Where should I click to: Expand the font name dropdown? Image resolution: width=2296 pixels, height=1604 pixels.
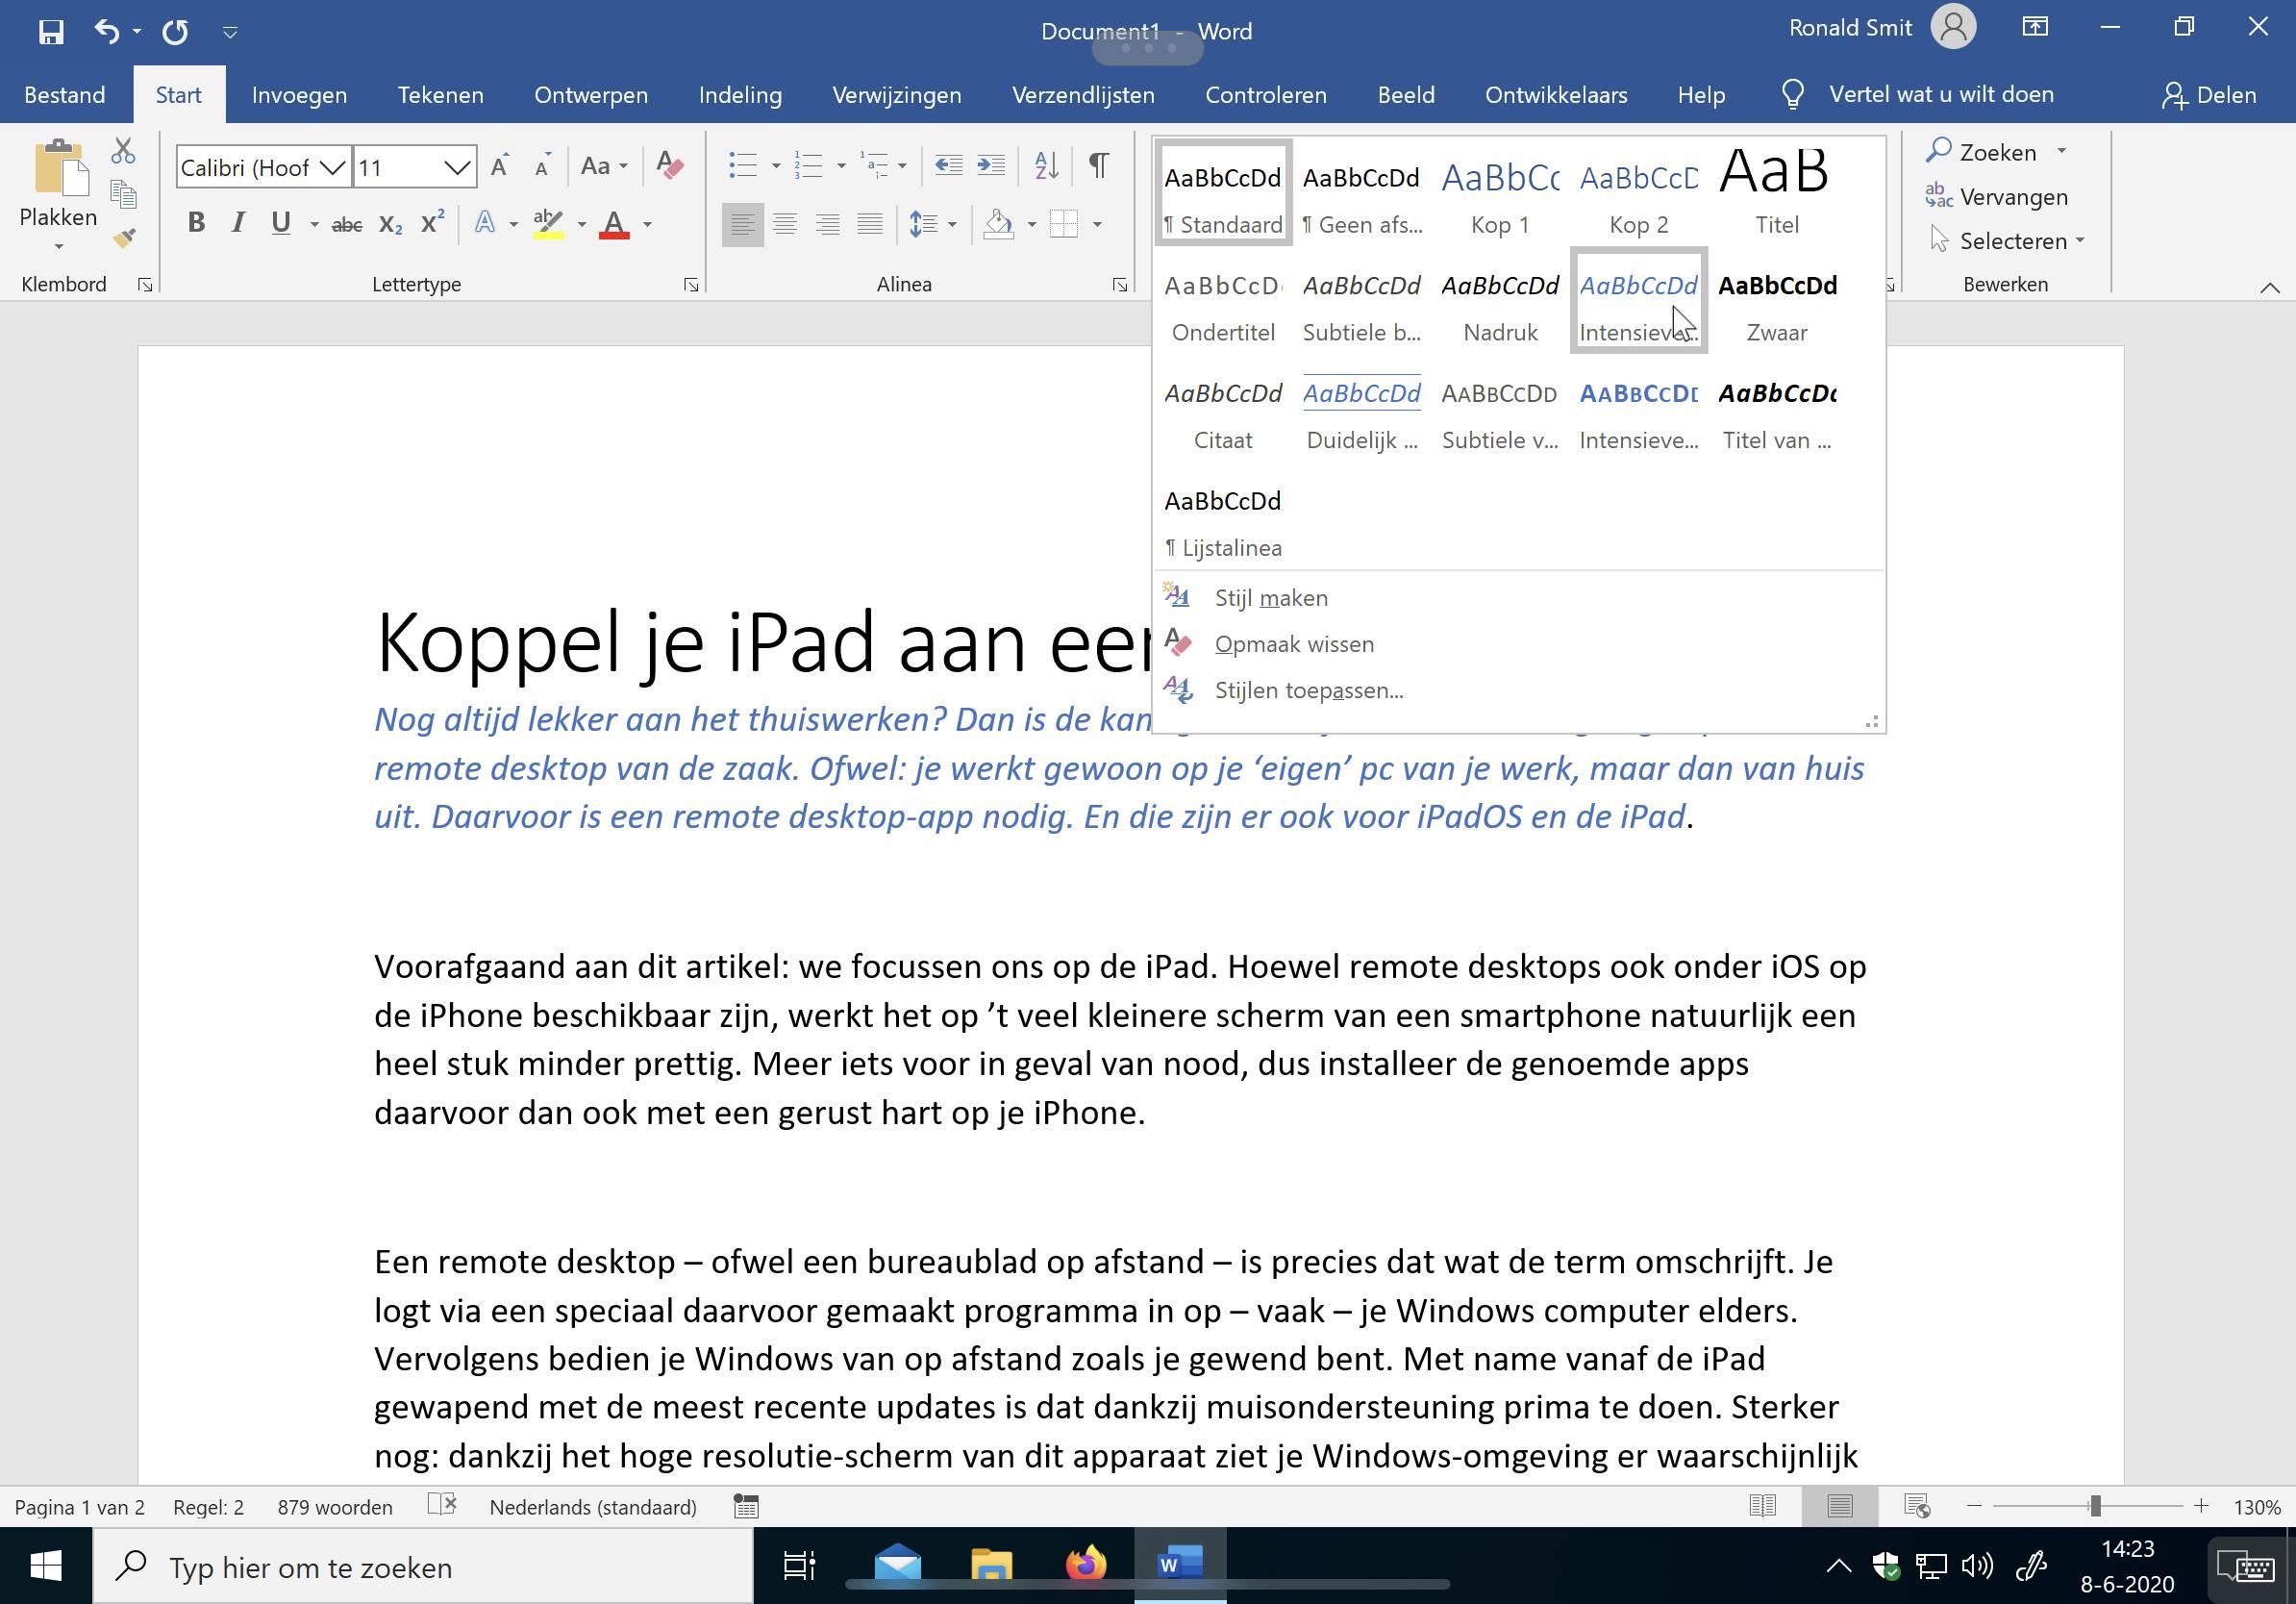click(x=333, y=167)
